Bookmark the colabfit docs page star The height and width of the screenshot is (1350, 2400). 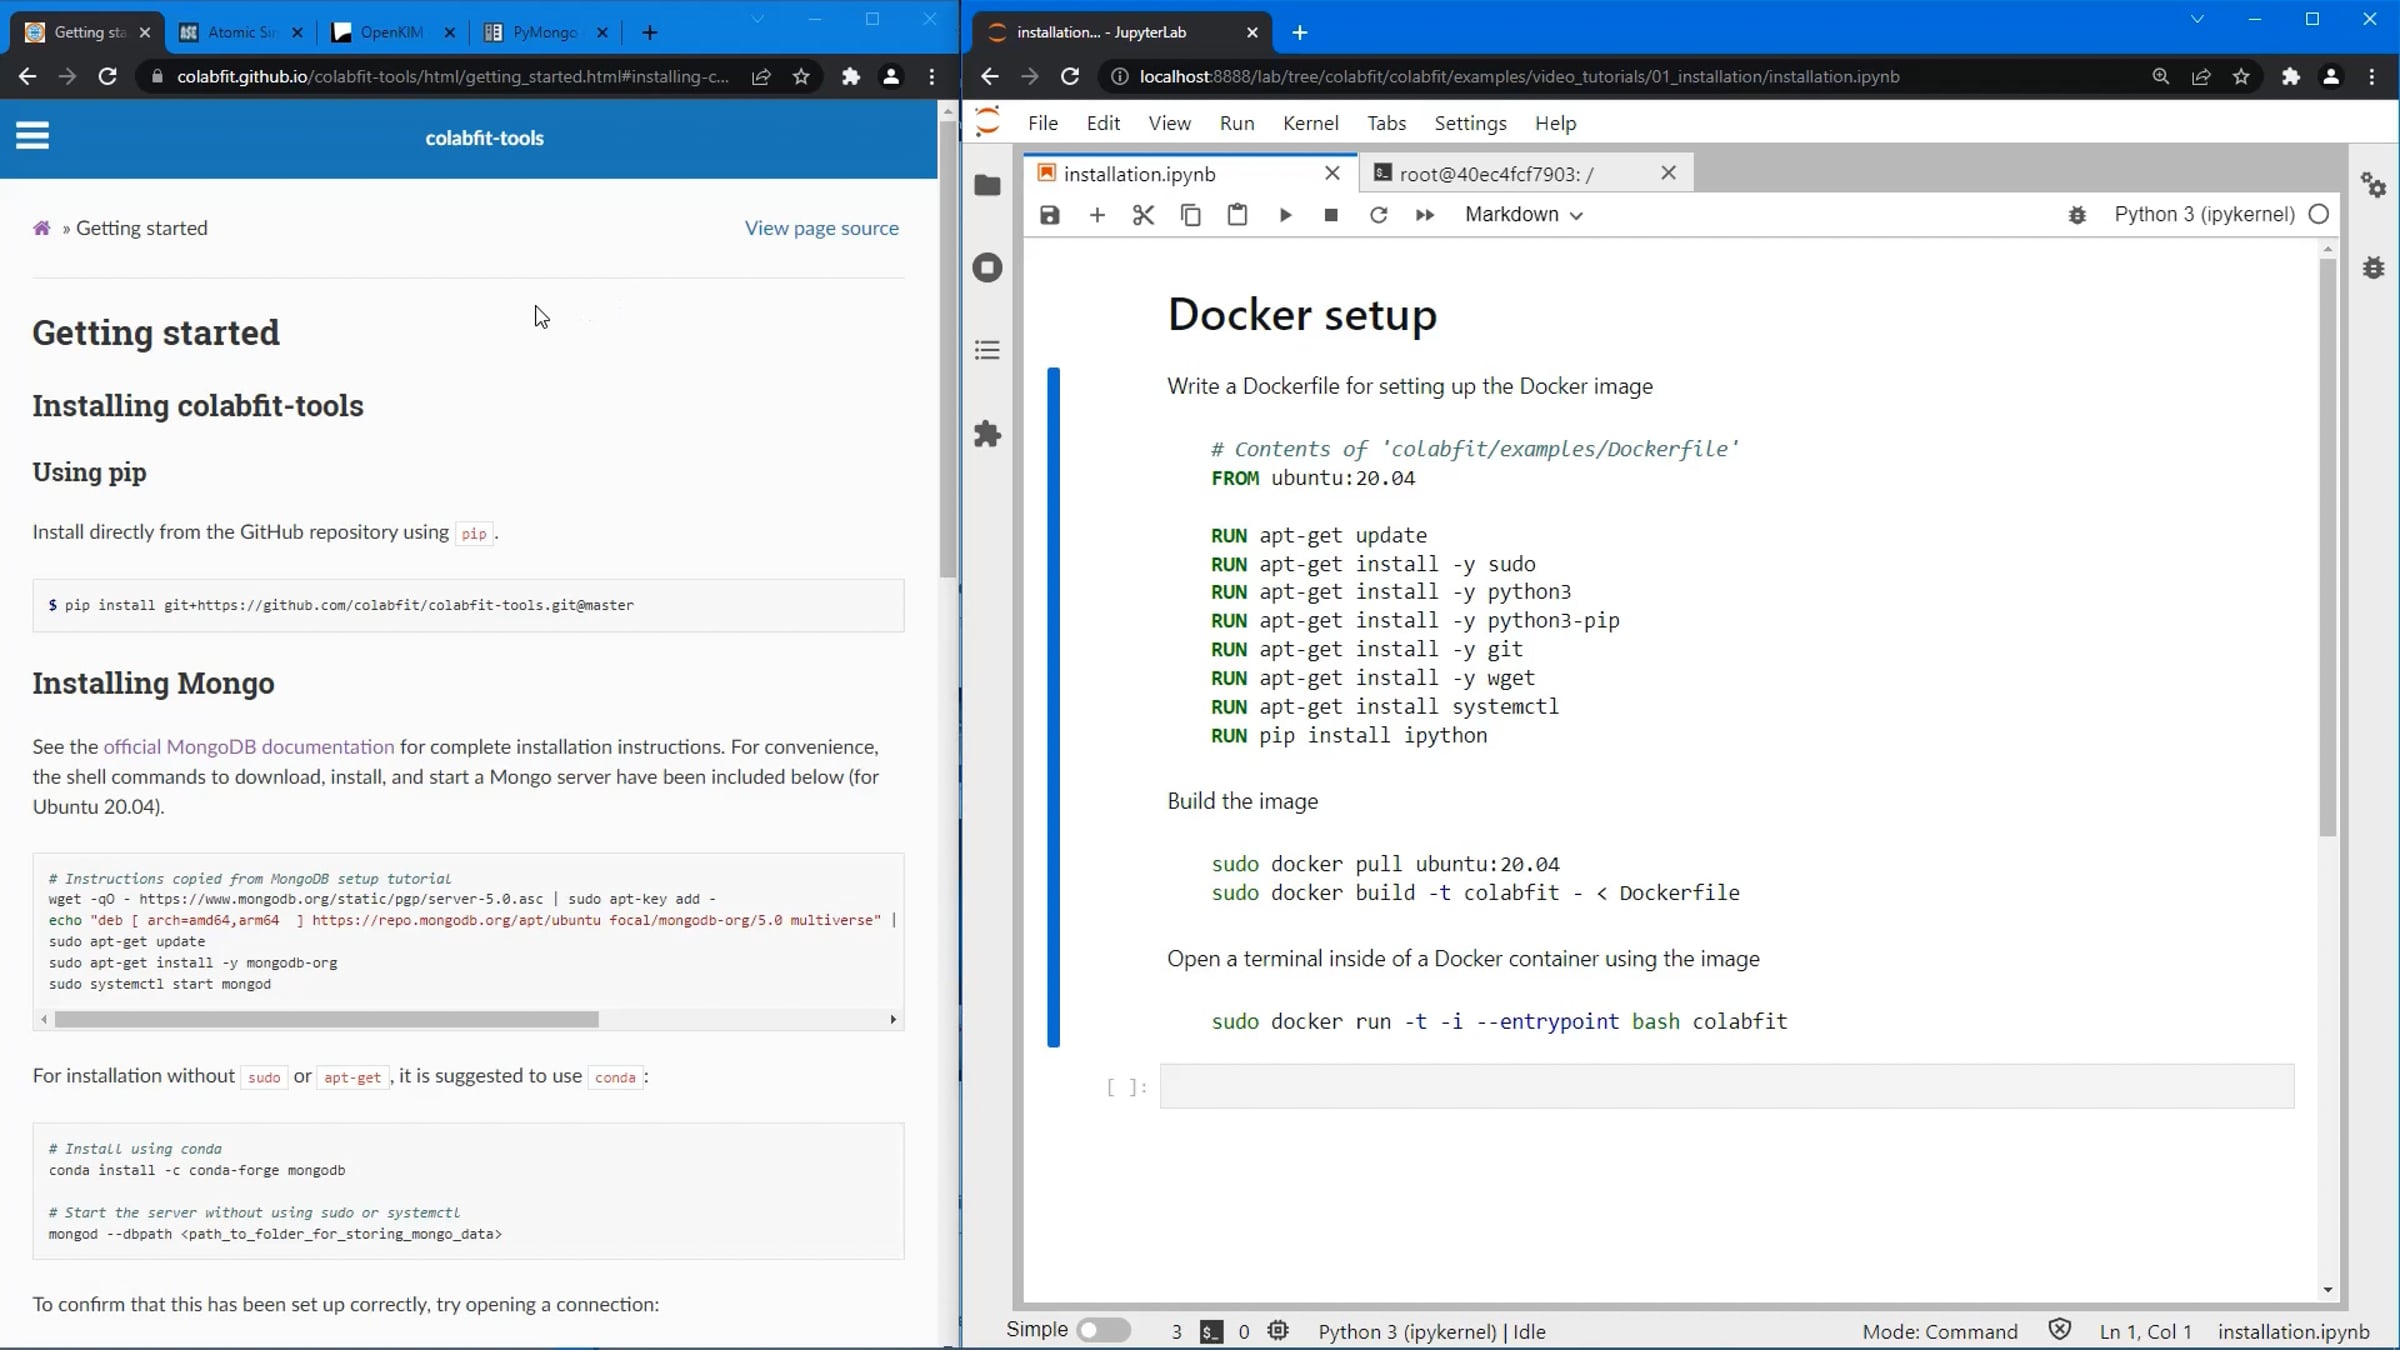coord(801,76)
